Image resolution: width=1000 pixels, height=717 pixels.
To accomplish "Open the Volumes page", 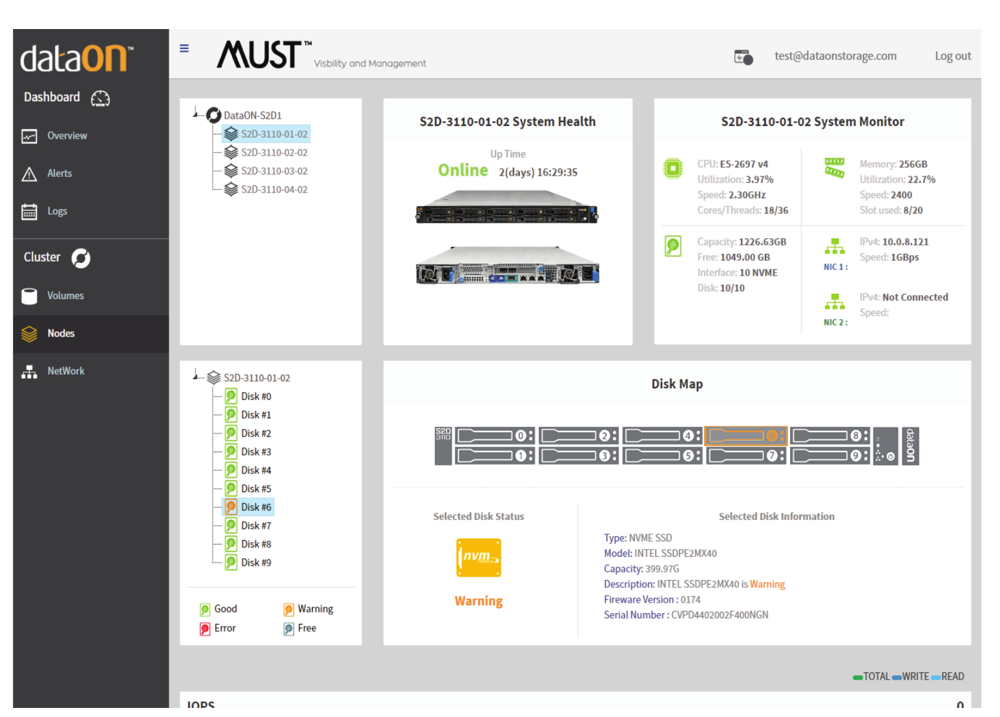I will coord(65,296).
